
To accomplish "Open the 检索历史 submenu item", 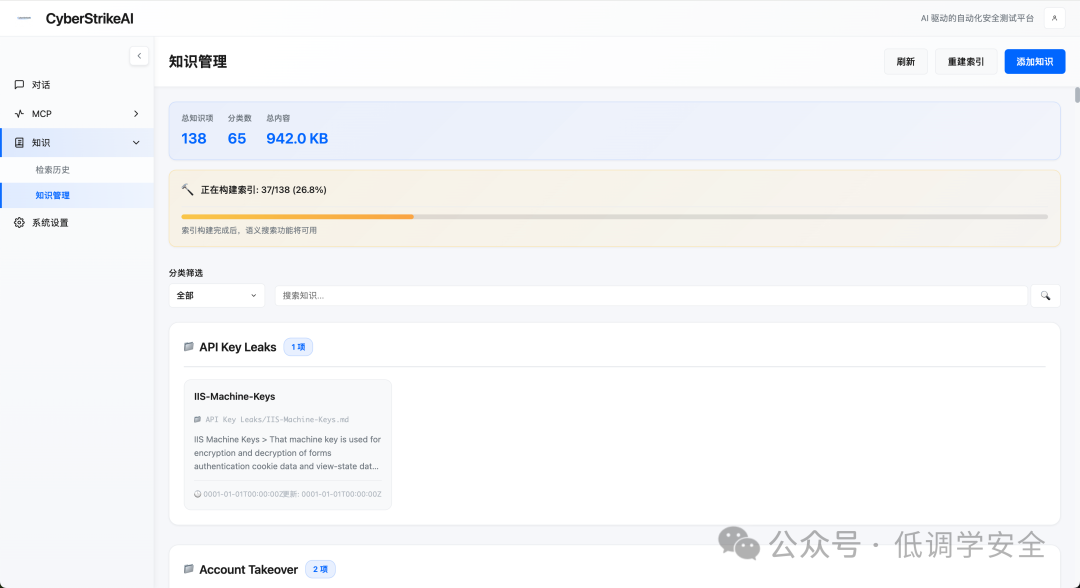I will (x=77, y=169).
